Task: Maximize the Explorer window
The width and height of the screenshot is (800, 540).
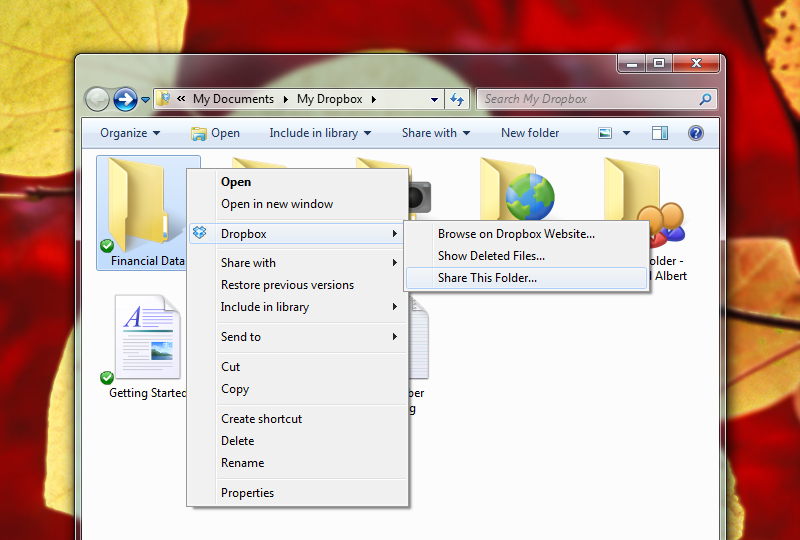Action: [659, 63]
